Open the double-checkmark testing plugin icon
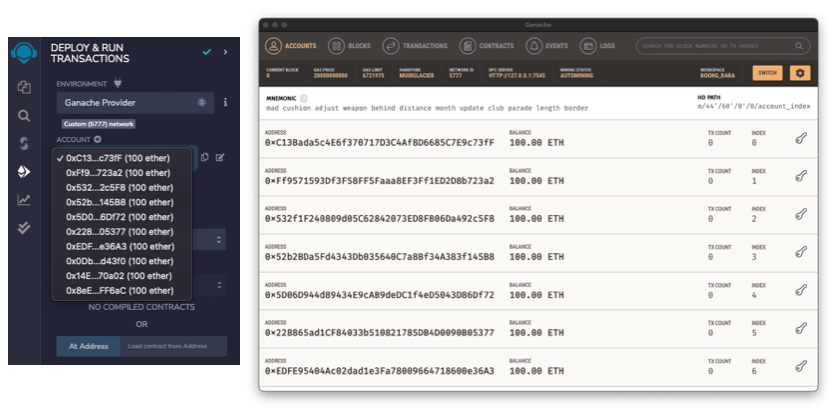The height and width of the screenshot is (413, 833). (x=24, y=228)
